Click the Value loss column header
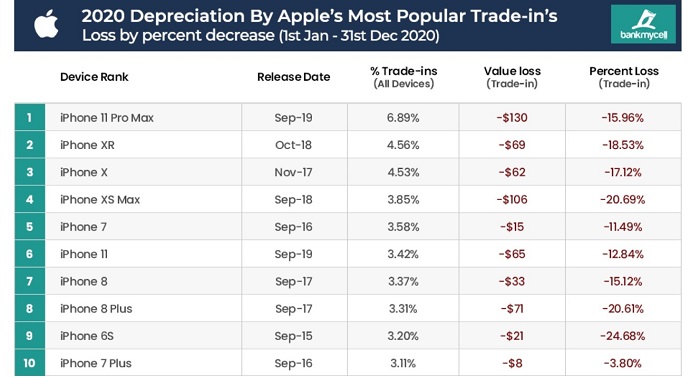This screenshot has width=700, height=378. coord(512,77)
